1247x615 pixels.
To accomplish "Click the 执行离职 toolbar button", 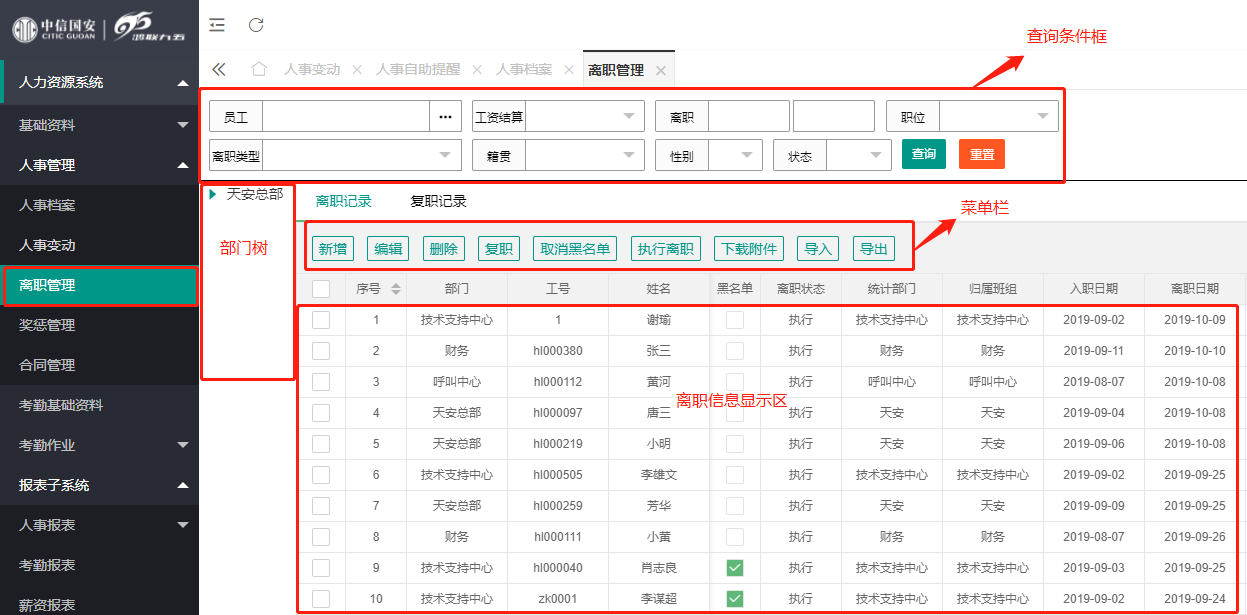I will point(665,249).
